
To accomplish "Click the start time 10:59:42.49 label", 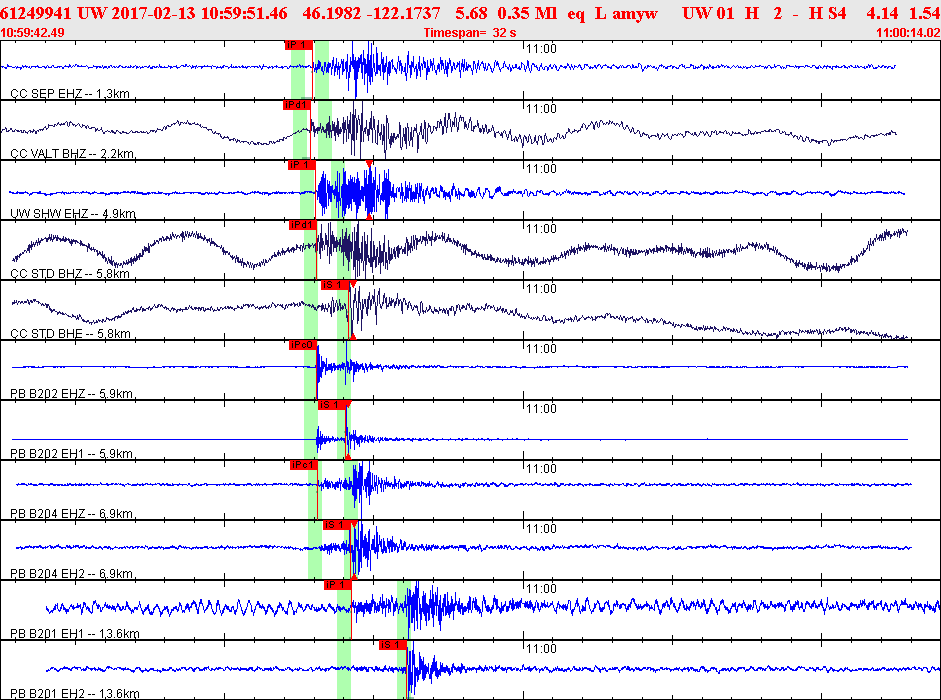I will [34, 33].
